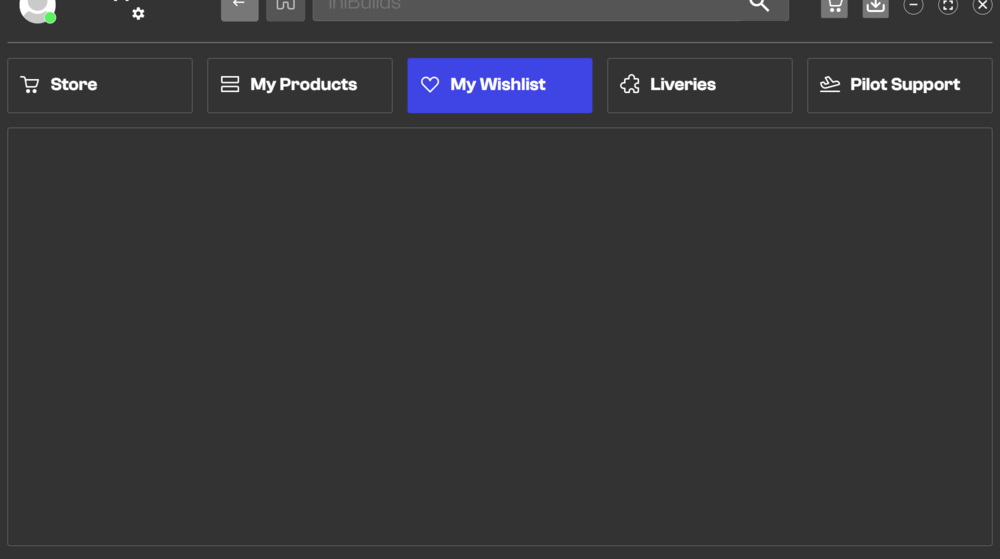The image size is (1000, 559).
Task: Open settings via the gear icon
Action: (x=138, y=13)
